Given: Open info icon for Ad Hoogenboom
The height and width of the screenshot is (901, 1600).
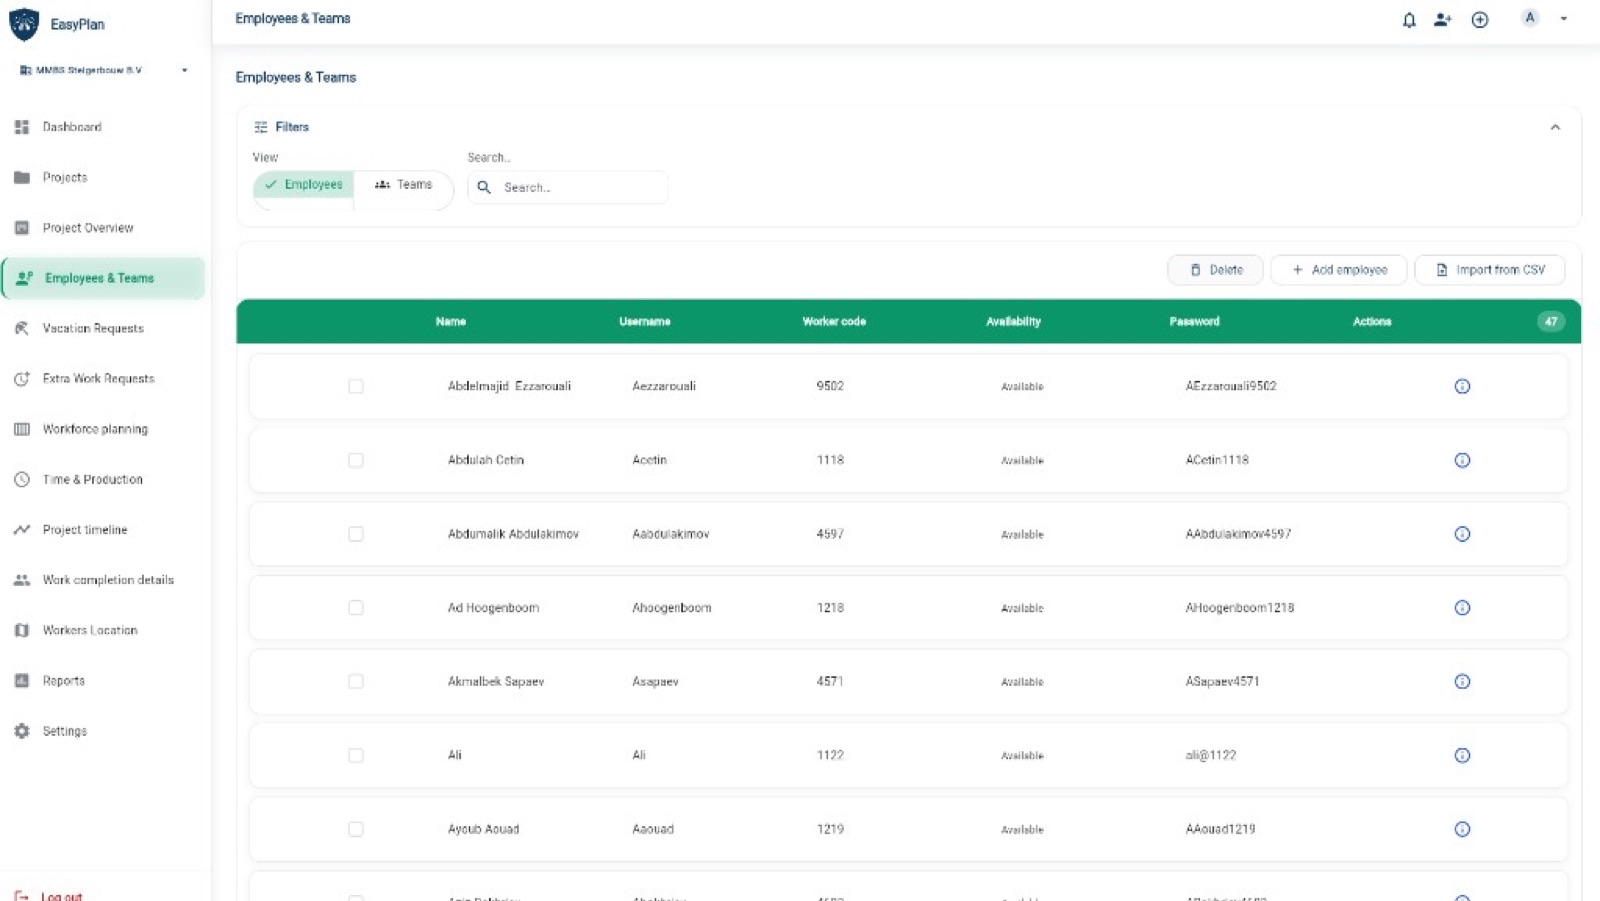Looking at the screenshot, I should pos(1462,608).
